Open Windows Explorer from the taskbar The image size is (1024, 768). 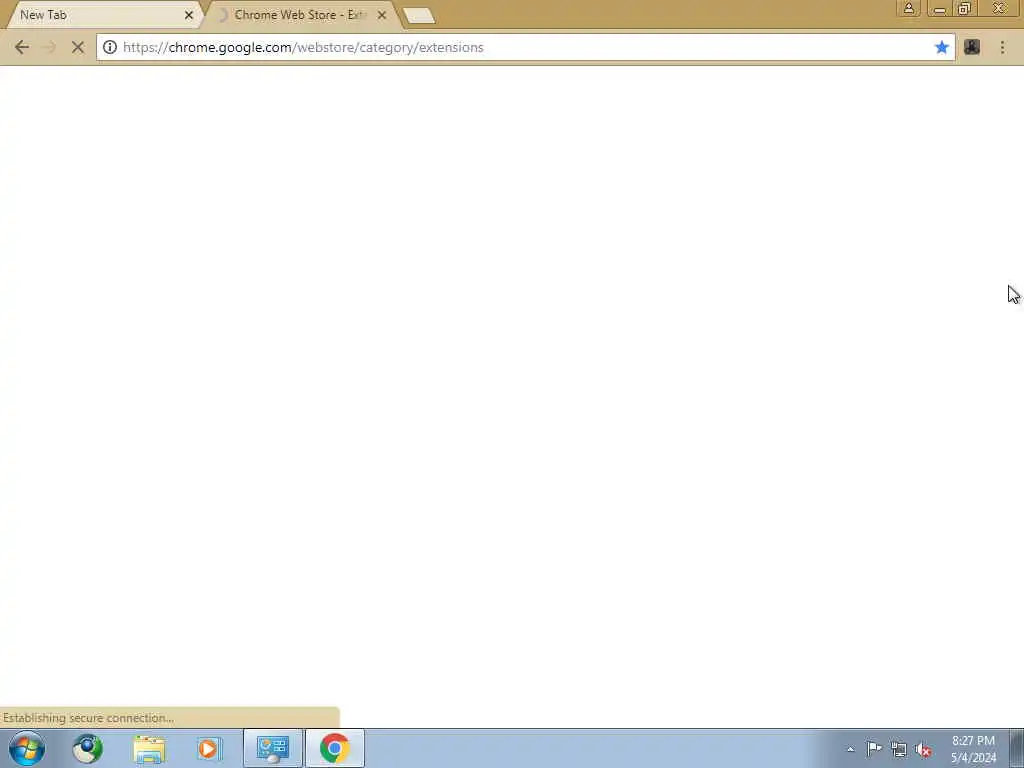coord(149,748)
